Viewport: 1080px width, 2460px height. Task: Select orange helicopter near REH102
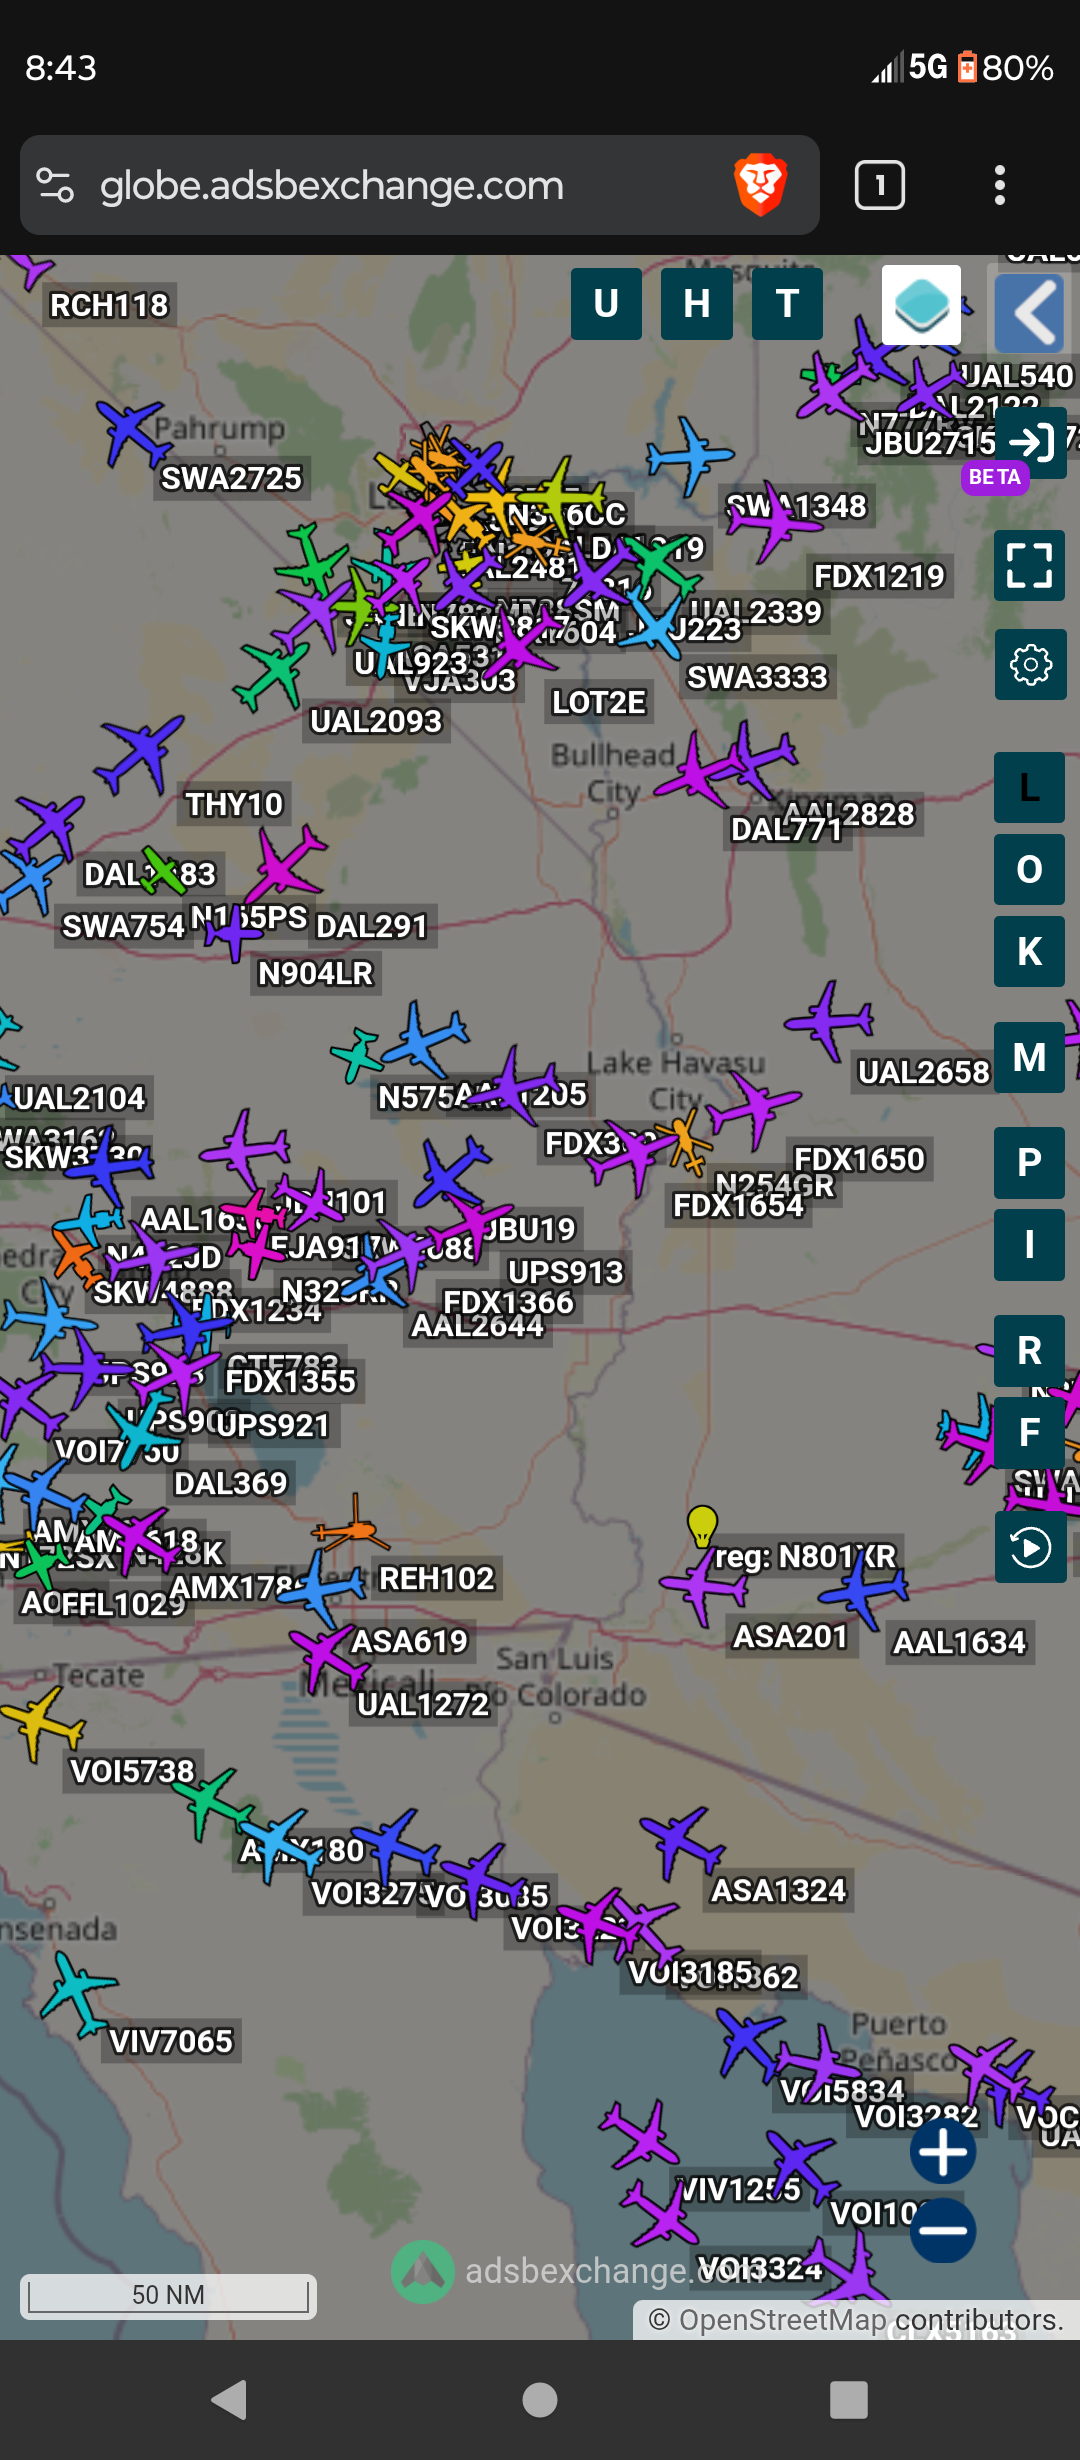click(350, 1527)
